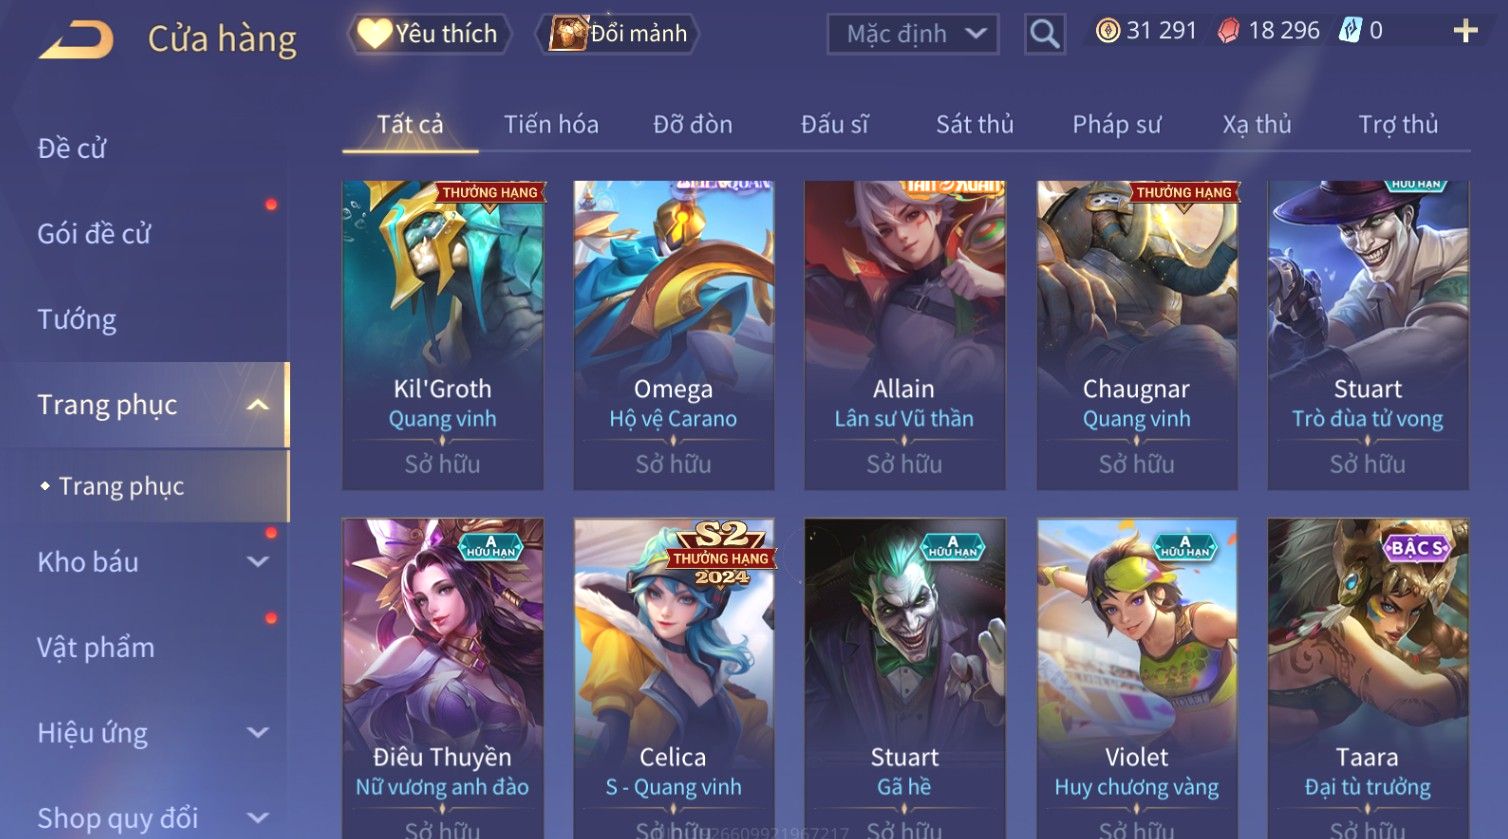Switch to the Sát thủ tab
1508x839 pixels.
point(974,125)
